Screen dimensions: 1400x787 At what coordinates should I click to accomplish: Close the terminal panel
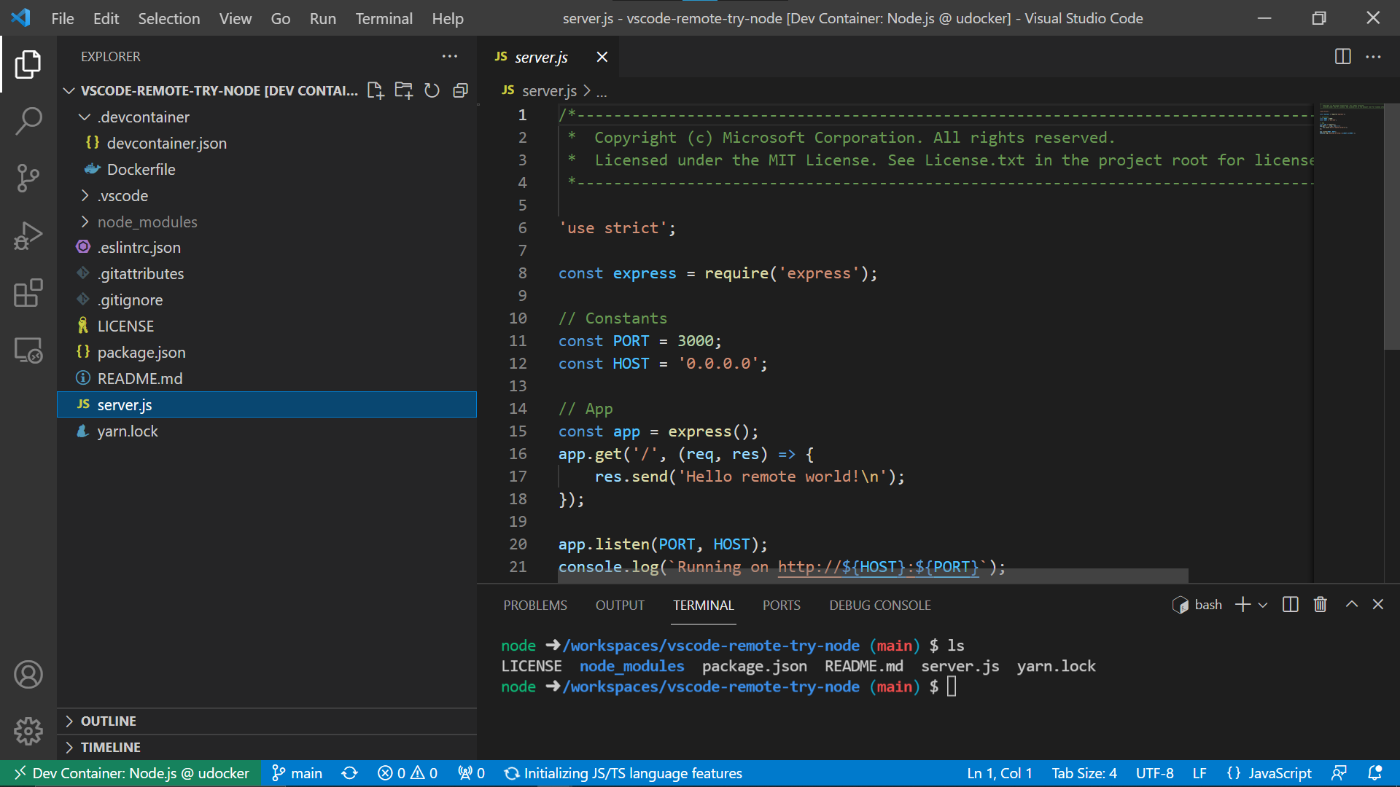pos(1378,604)
